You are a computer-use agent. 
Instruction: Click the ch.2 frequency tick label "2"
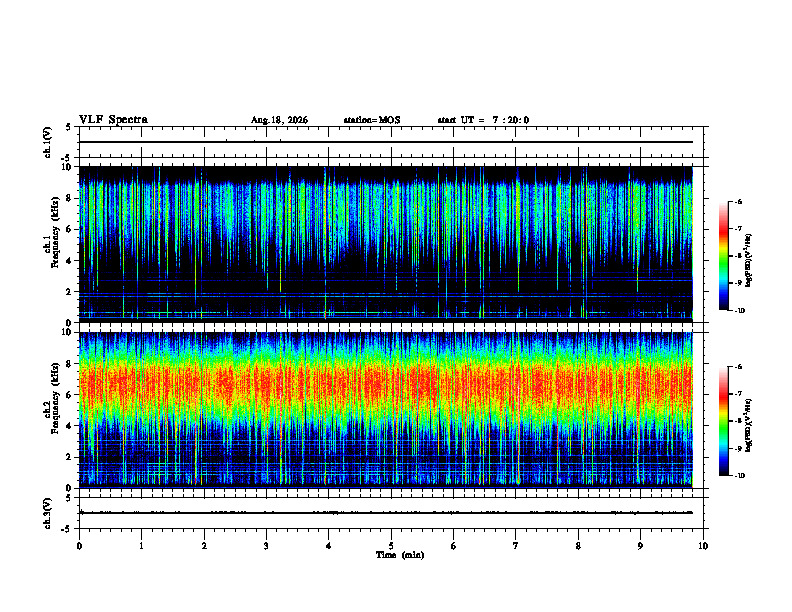click(69, 457)
